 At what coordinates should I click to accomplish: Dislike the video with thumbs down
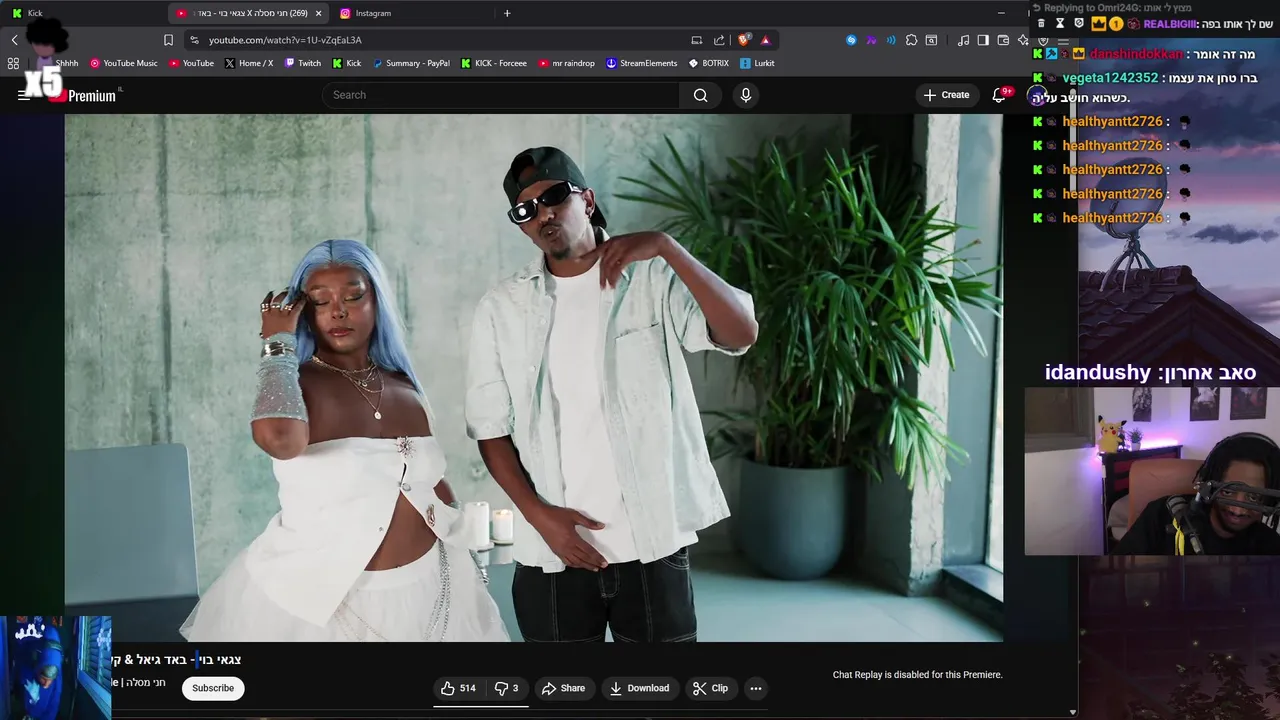(x=507, y=688)
